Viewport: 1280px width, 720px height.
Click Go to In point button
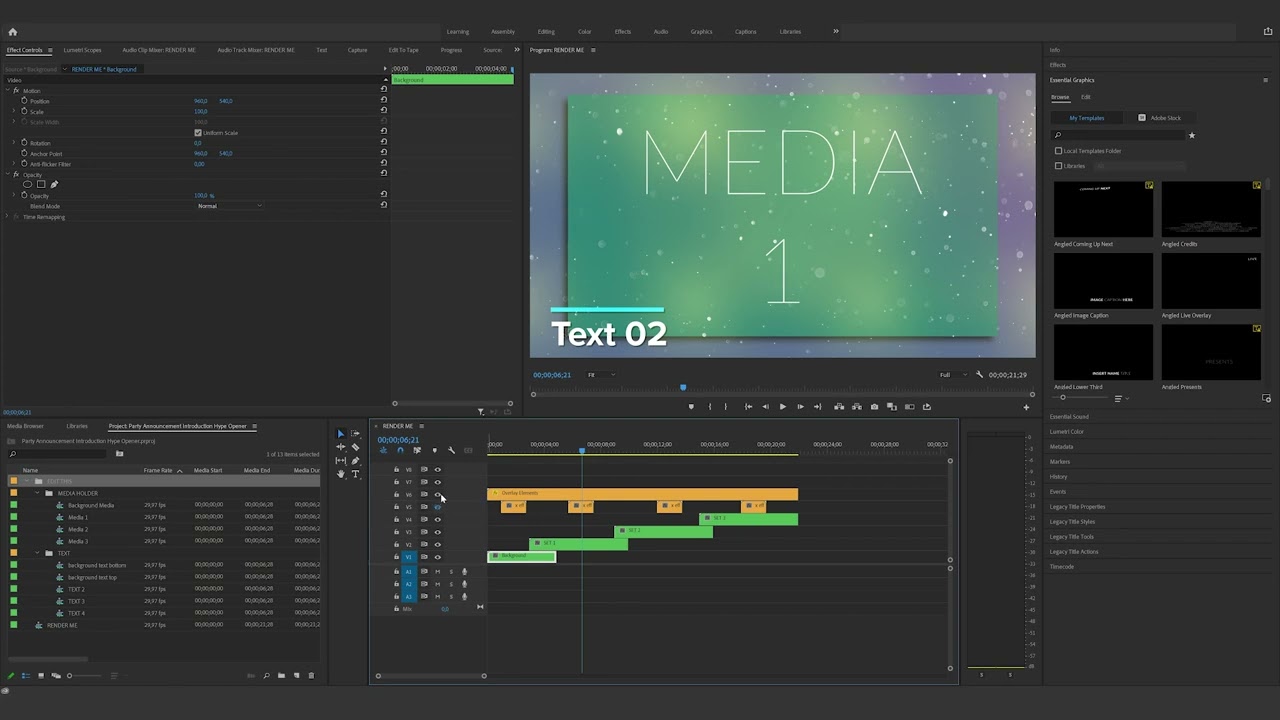tap(748, 407)
